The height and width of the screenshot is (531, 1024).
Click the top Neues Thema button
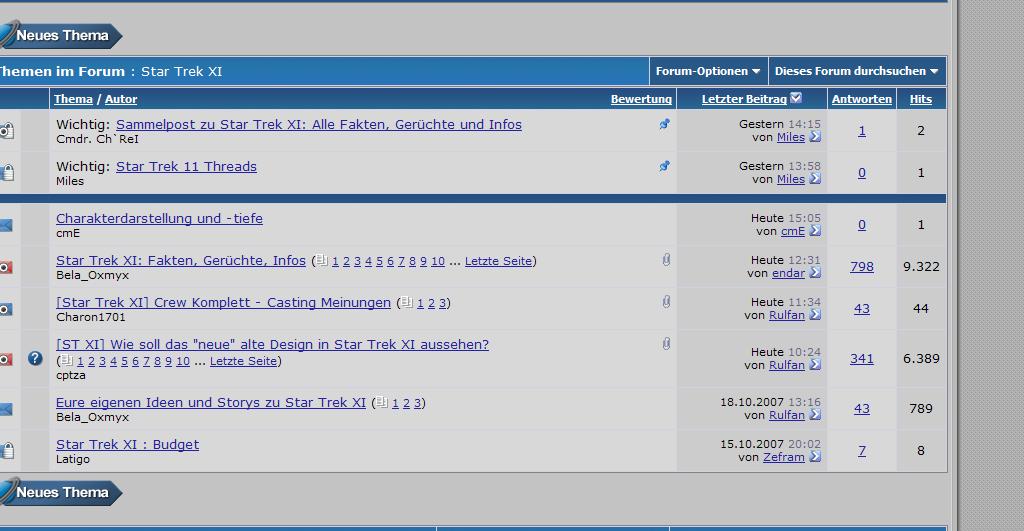pos(61,35)
